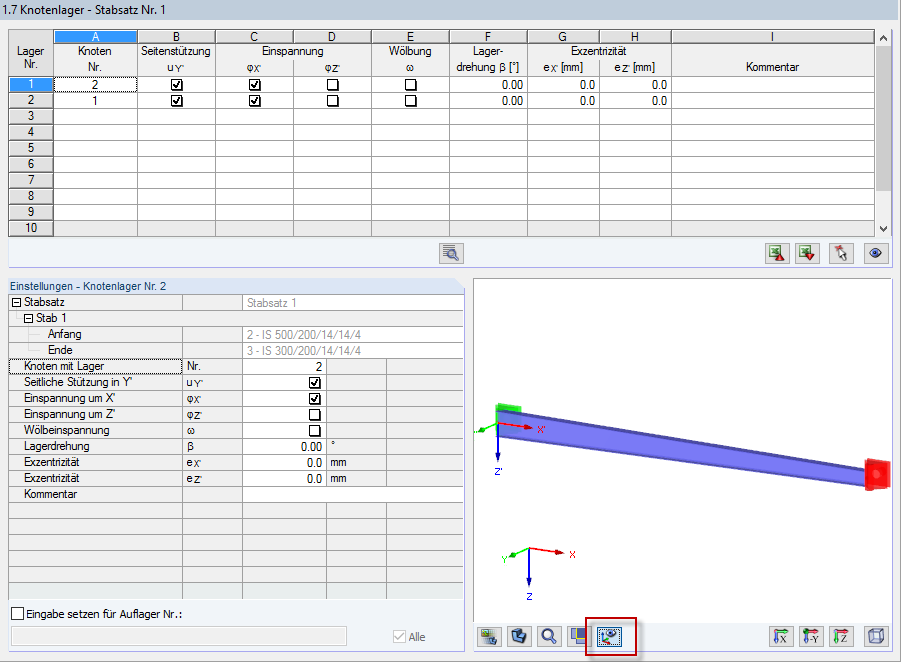This screenshot has width=901, height=662.
Task: Uncheck Einspannung φX' for Lager 1
Action: coord(255,84)
